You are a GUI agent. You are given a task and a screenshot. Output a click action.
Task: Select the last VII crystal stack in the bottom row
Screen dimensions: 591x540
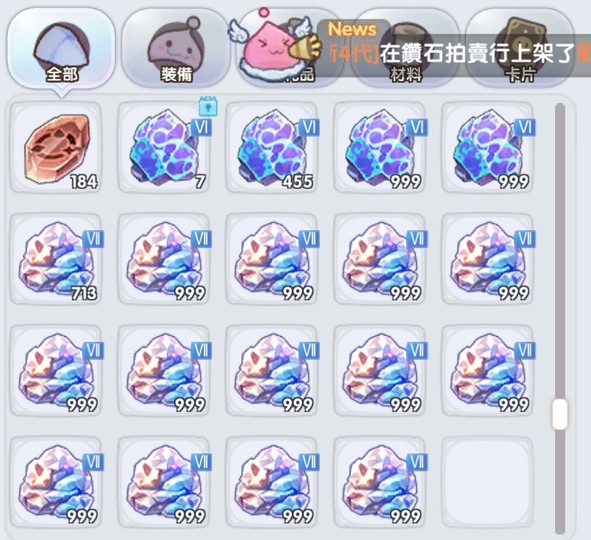click(x=380, y=482)
